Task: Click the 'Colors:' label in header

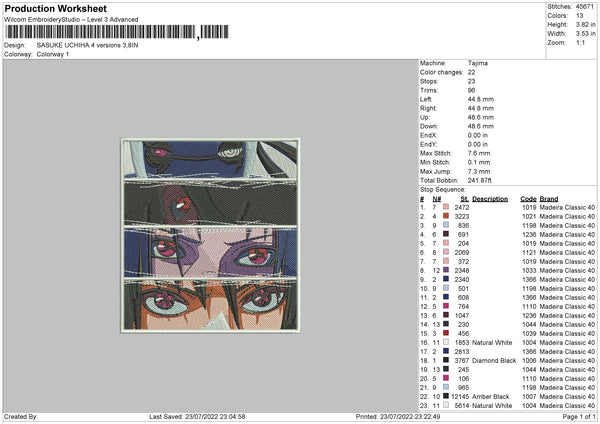Action: coord(558,16)
